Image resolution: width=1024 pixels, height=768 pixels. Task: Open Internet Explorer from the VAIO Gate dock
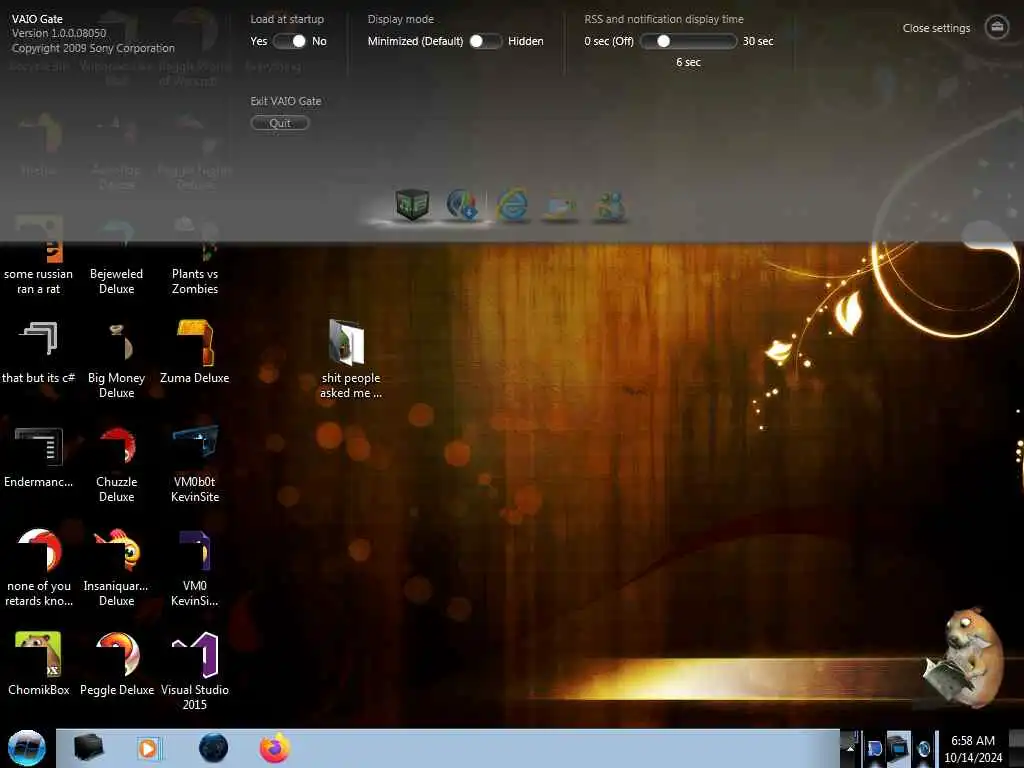tap(513, 206)
